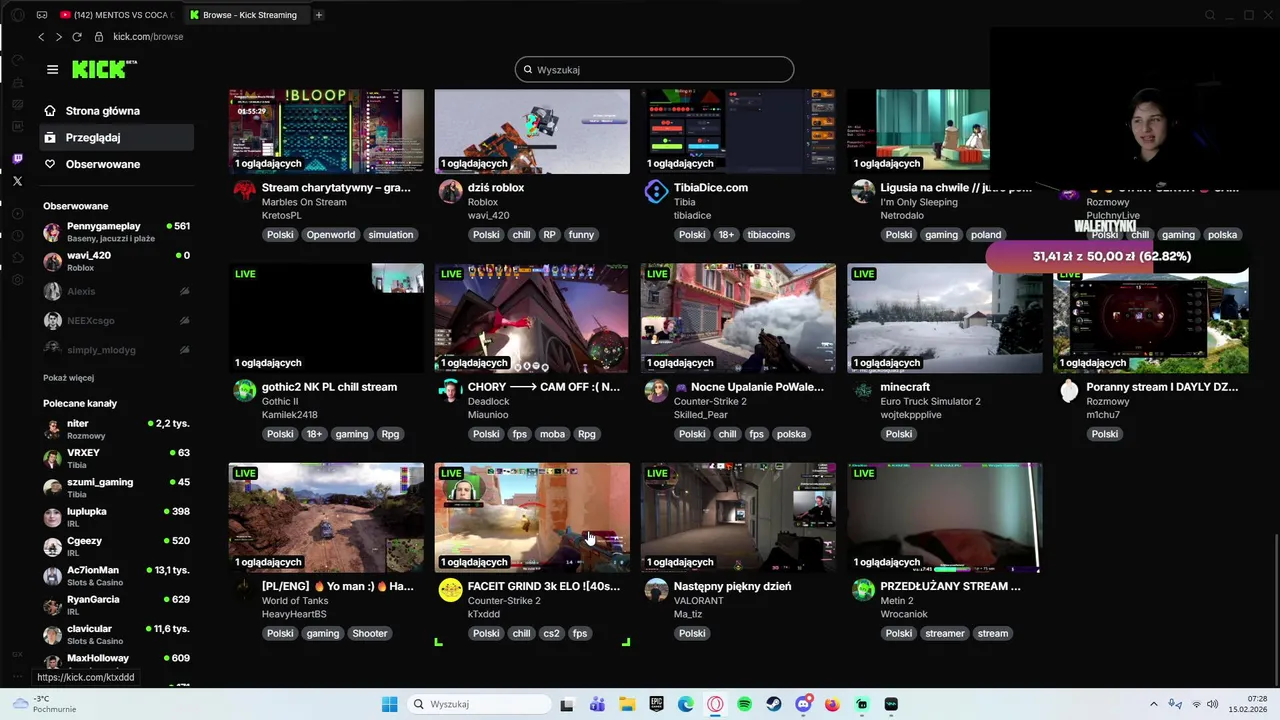Select the Shooter tag under World of Tanks
This screenshot has width=1280, height=720.
pyautogui.click(x=369, y=633)
